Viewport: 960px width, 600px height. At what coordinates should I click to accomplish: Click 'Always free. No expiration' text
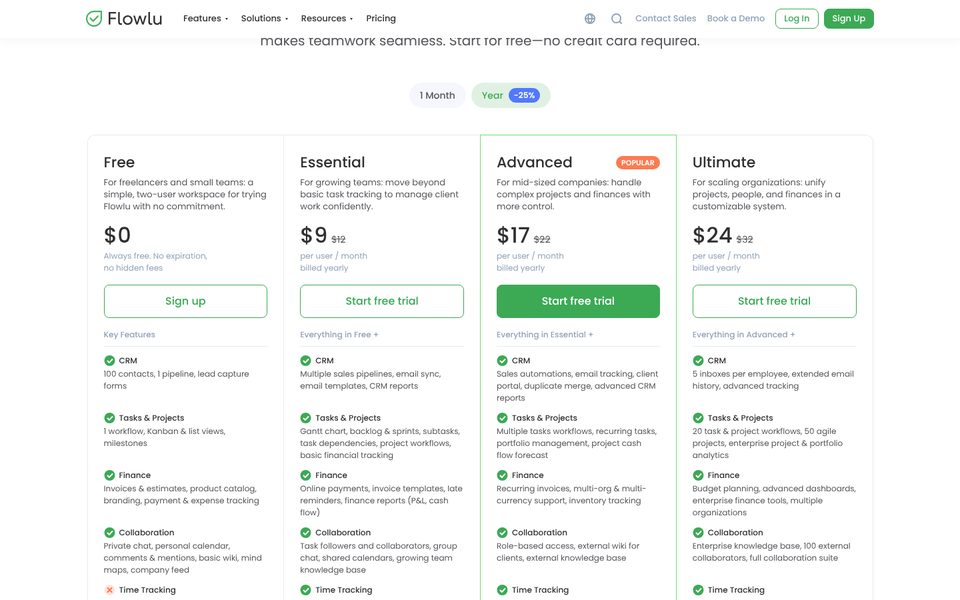[x=156, y=256]
